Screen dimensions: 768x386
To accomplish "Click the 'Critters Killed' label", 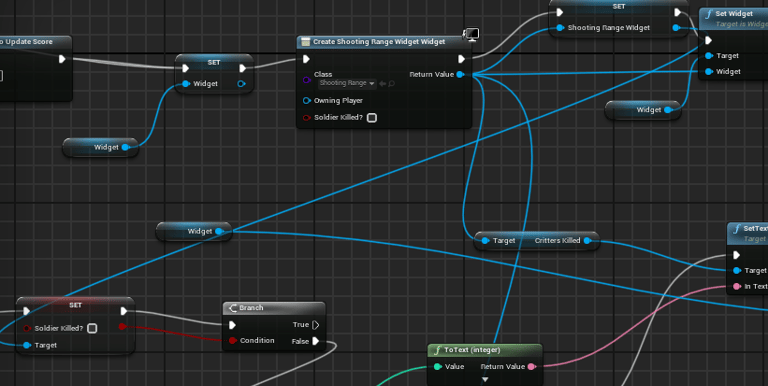I will [x=557, y=241].
